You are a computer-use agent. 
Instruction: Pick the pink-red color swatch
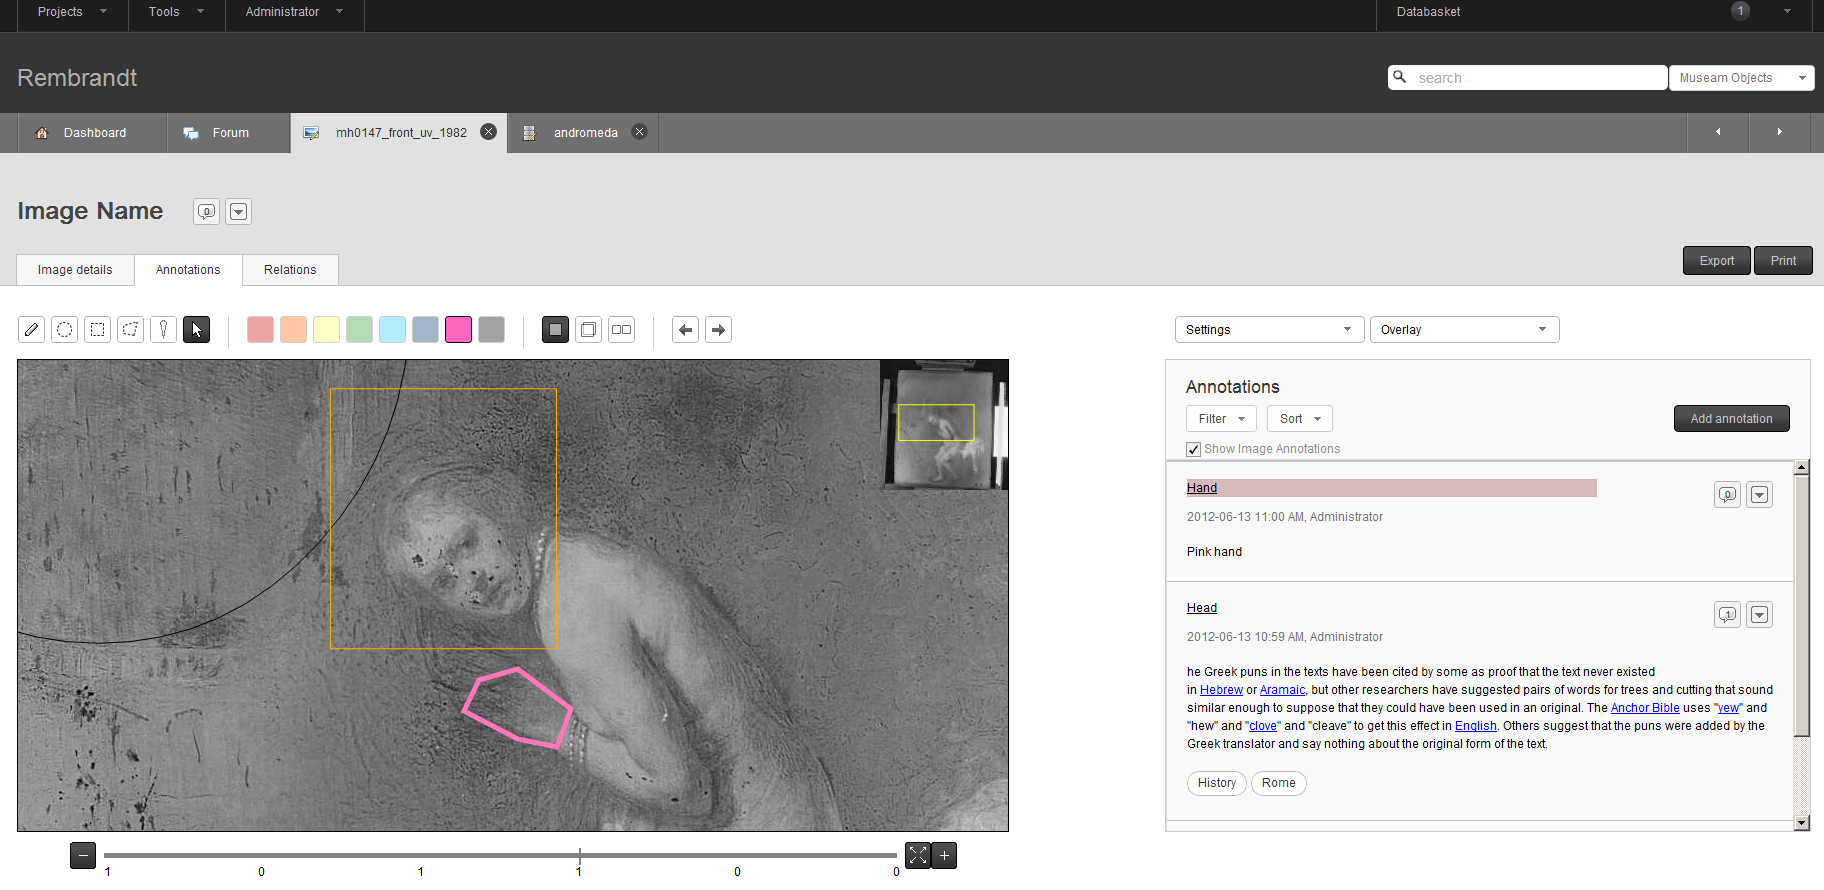260,329
